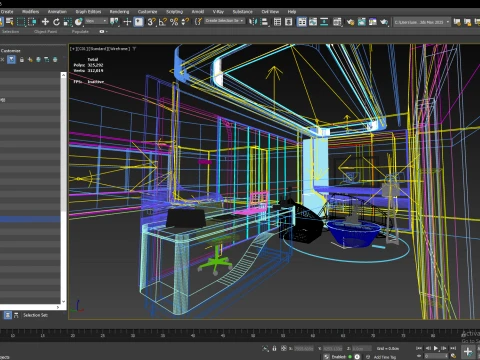Viewport: 480px width, 360px height.
Task: Click the display layers icon beside Selection Set
Action: tap(8, 315)
